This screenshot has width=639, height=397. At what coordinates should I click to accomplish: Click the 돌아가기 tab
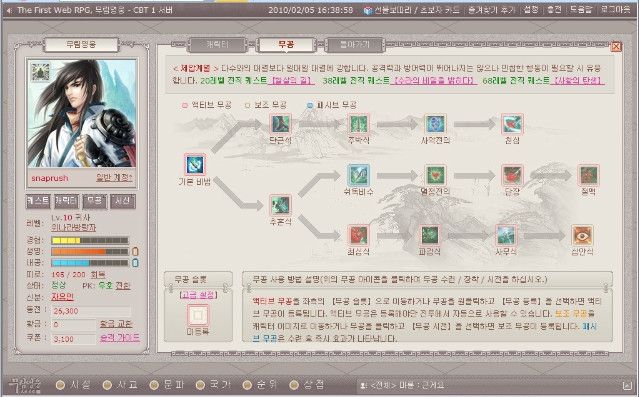[x=355, y=45]
